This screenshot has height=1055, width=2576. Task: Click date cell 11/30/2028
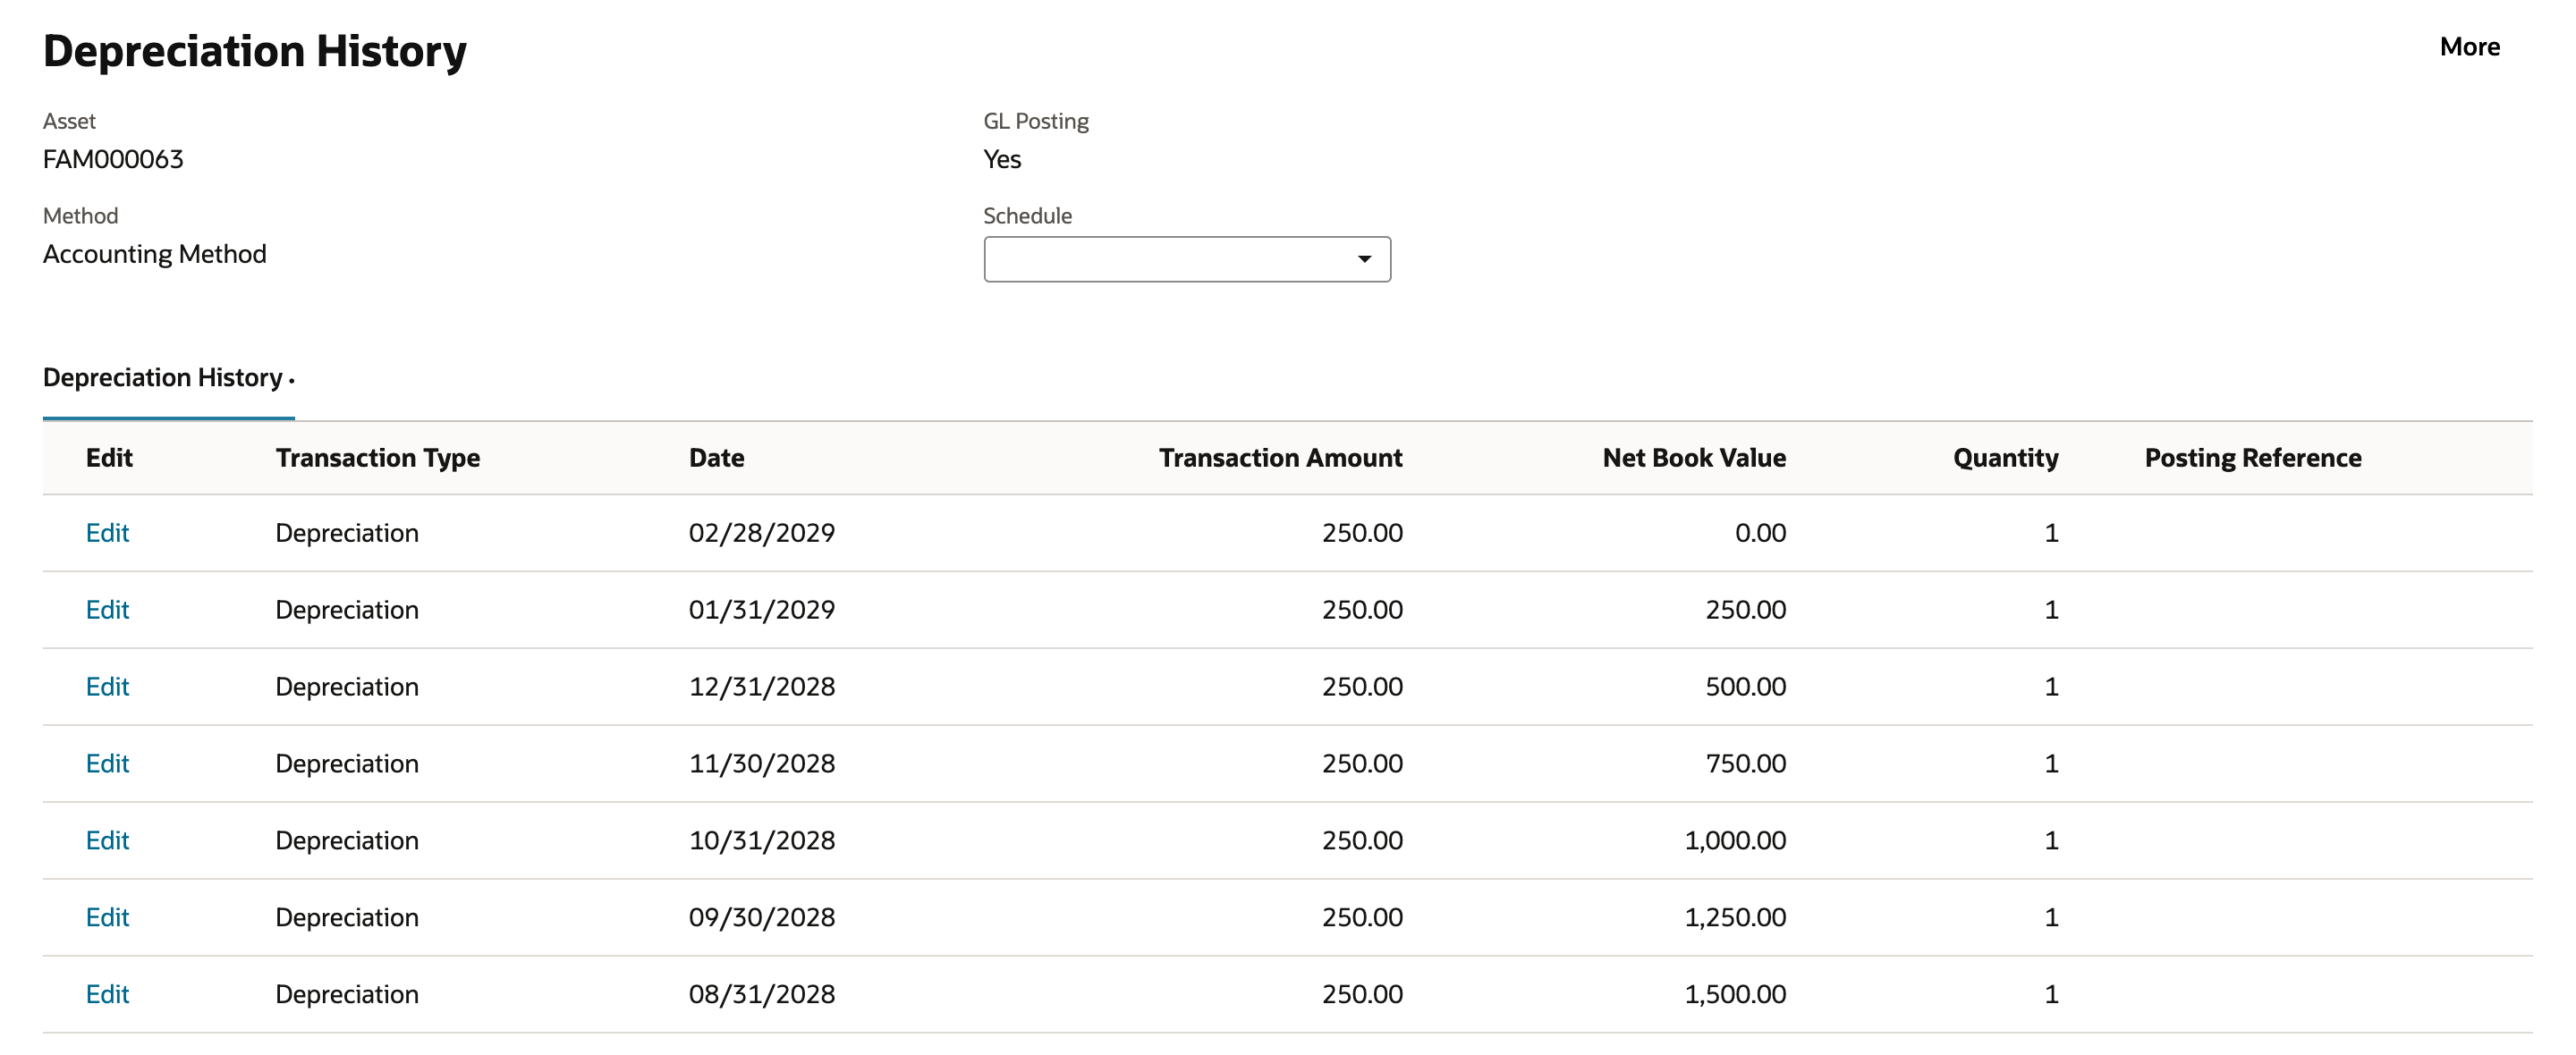pos(762,764)
